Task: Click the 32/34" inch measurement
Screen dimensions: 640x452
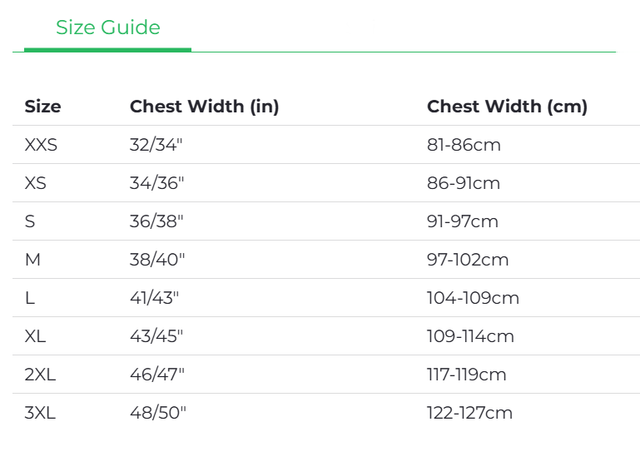Action: (156, 145)
